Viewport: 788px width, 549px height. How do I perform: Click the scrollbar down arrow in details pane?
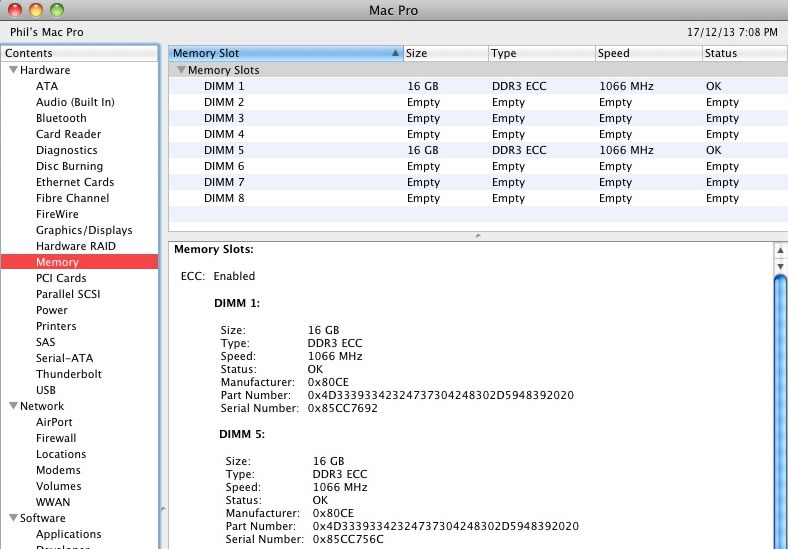780,266
